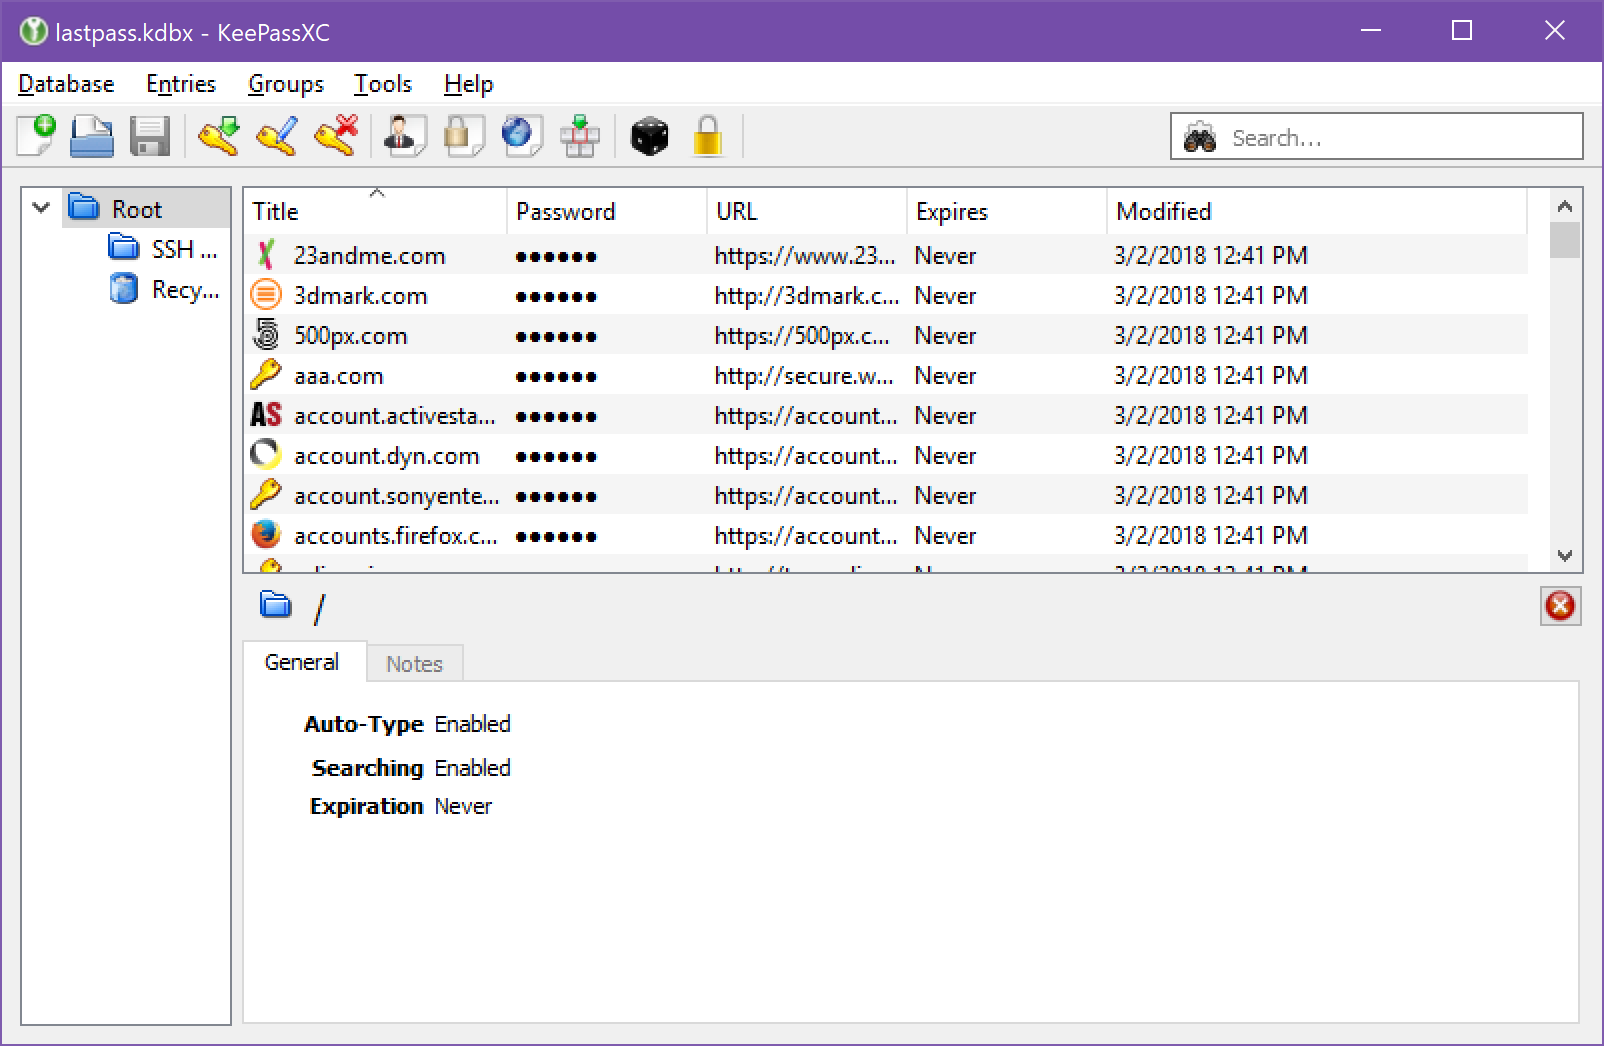Open a database with the folder icon
Screen dimensions: 1604x1046
92,136
